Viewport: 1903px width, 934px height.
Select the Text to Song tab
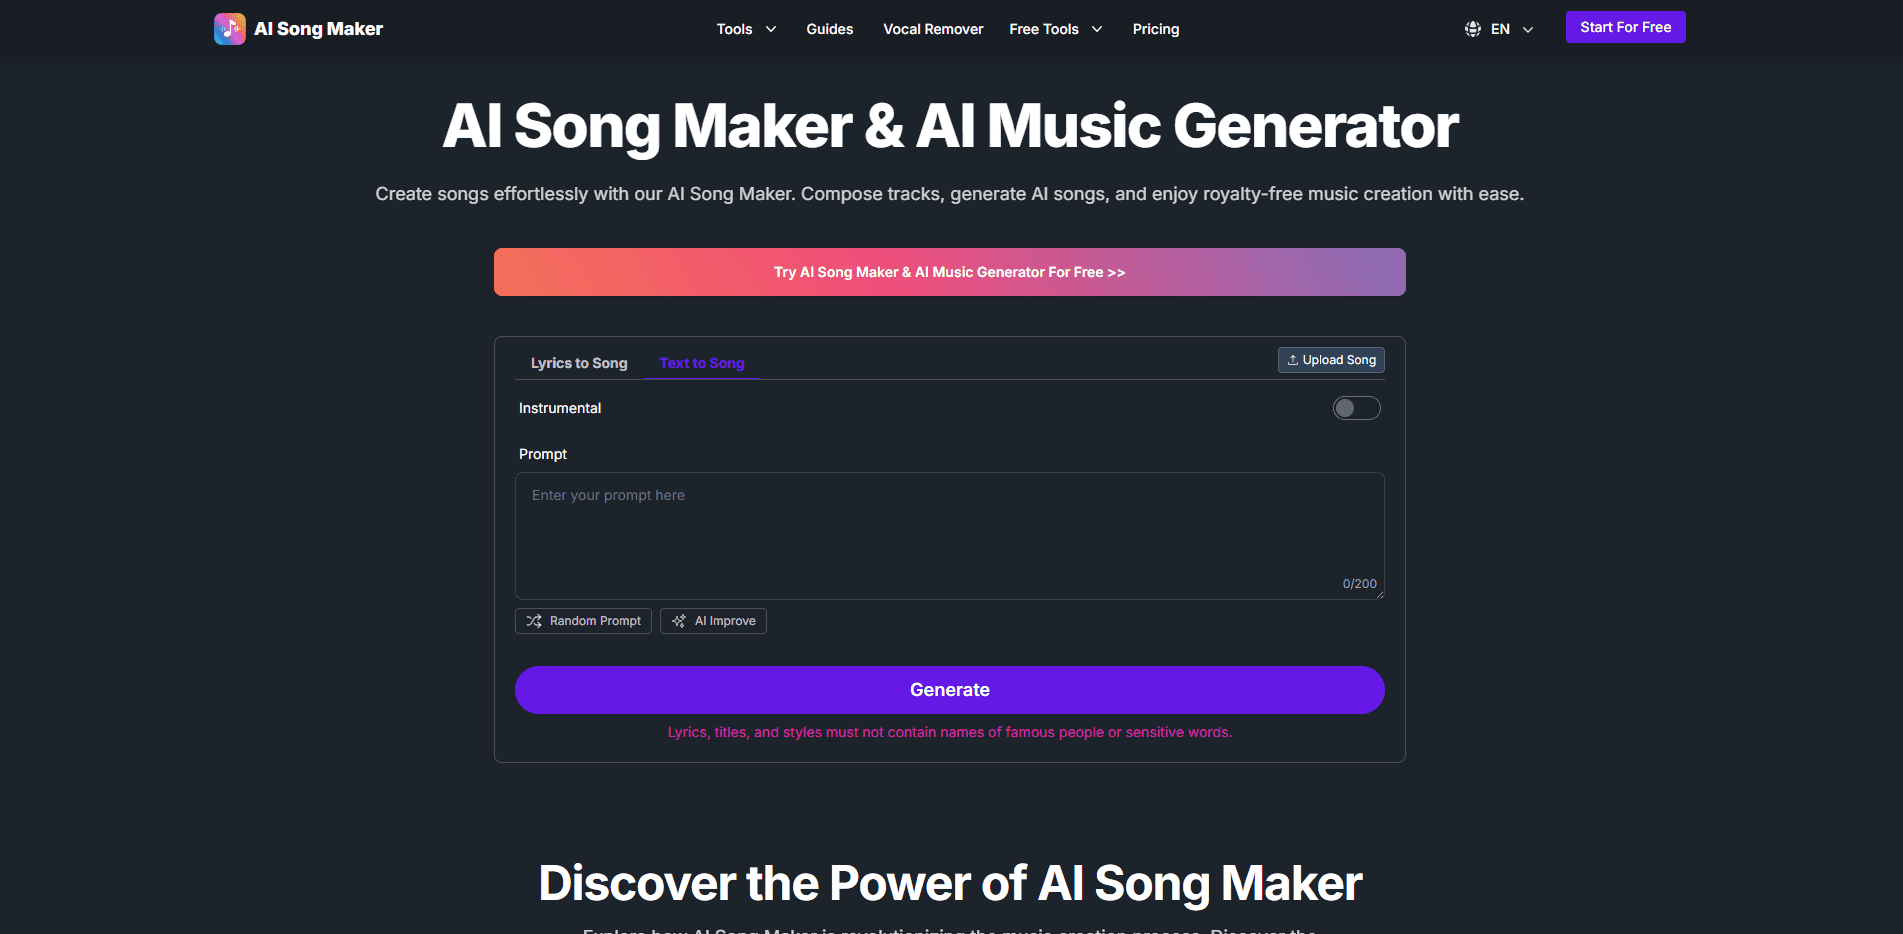[x=702, y=363]
